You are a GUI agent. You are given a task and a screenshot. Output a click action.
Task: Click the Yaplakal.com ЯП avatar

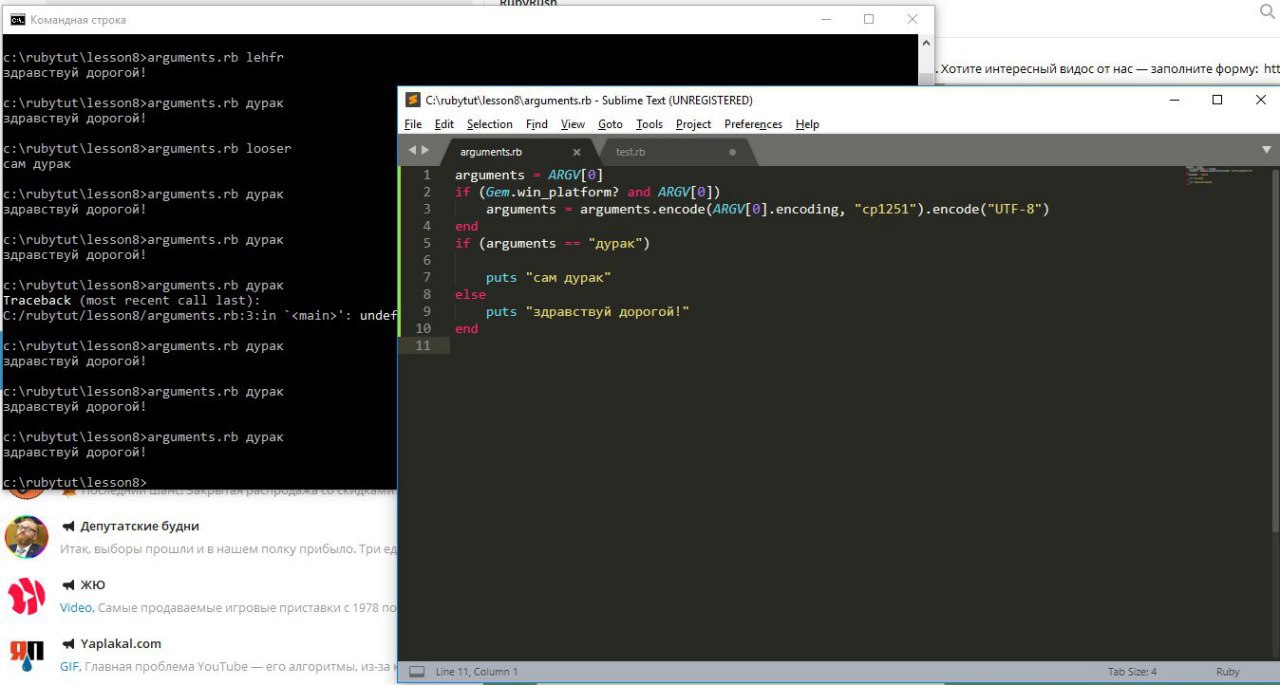[27, 655]
